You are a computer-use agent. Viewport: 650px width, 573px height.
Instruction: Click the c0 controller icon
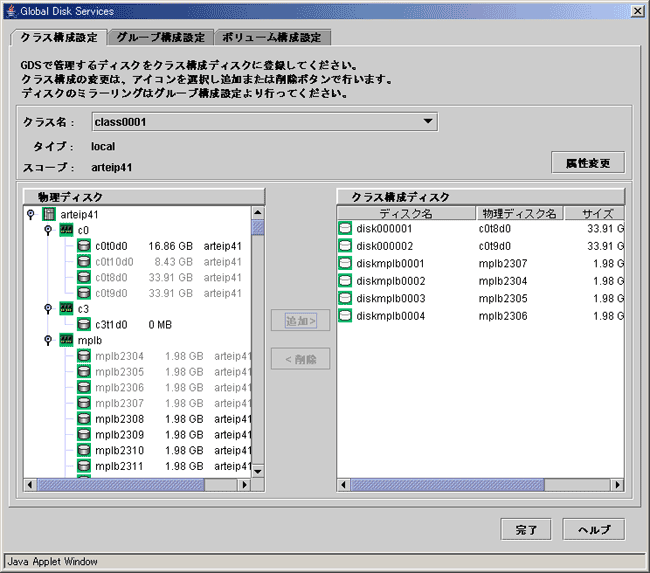click(66, 230)
